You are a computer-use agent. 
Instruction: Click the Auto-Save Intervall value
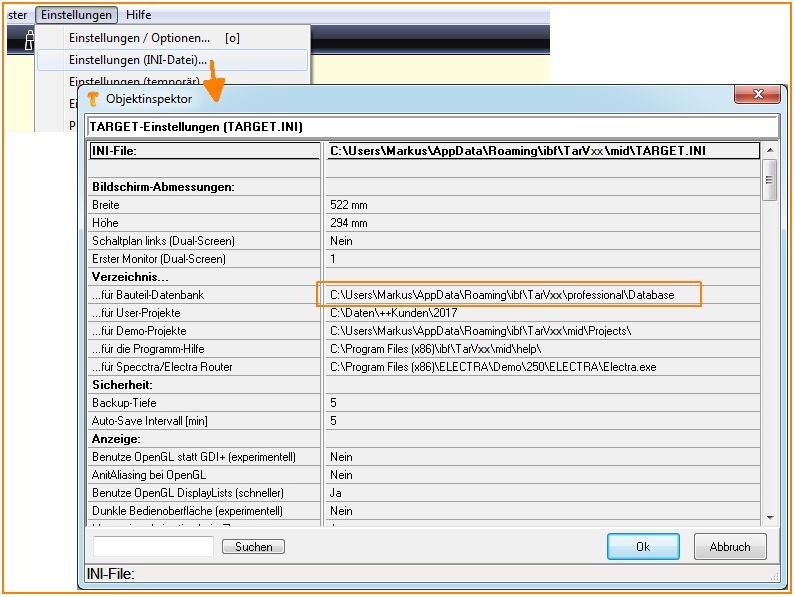point(540,421)
